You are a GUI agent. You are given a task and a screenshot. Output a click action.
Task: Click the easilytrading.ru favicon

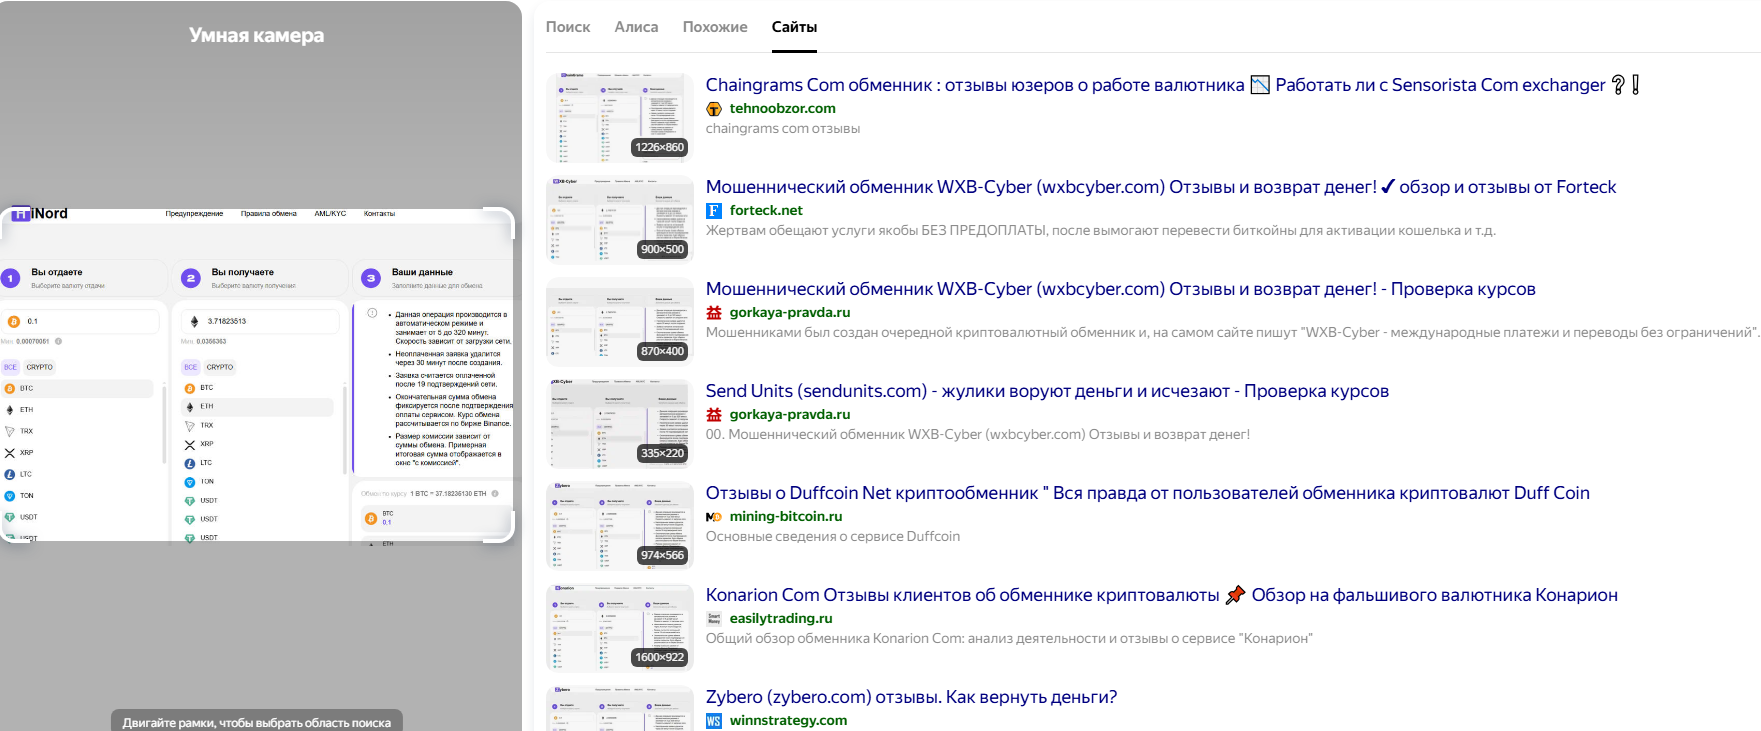tap(714, 619)
